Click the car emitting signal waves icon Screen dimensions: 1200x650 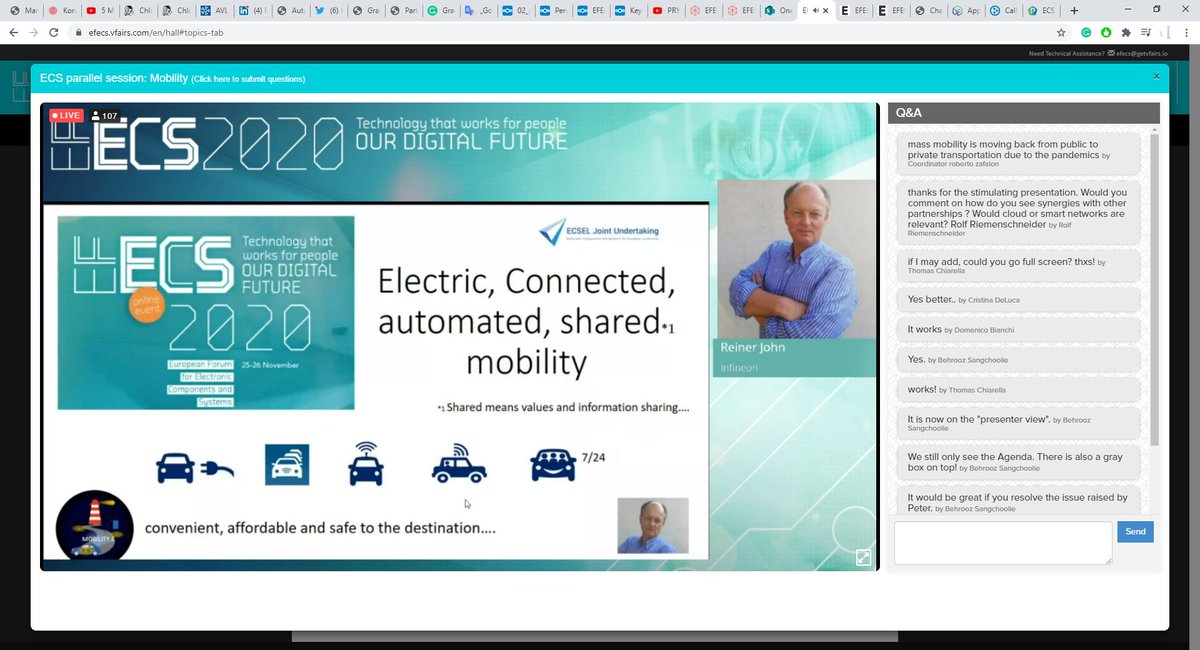click(x=458, y=463)
